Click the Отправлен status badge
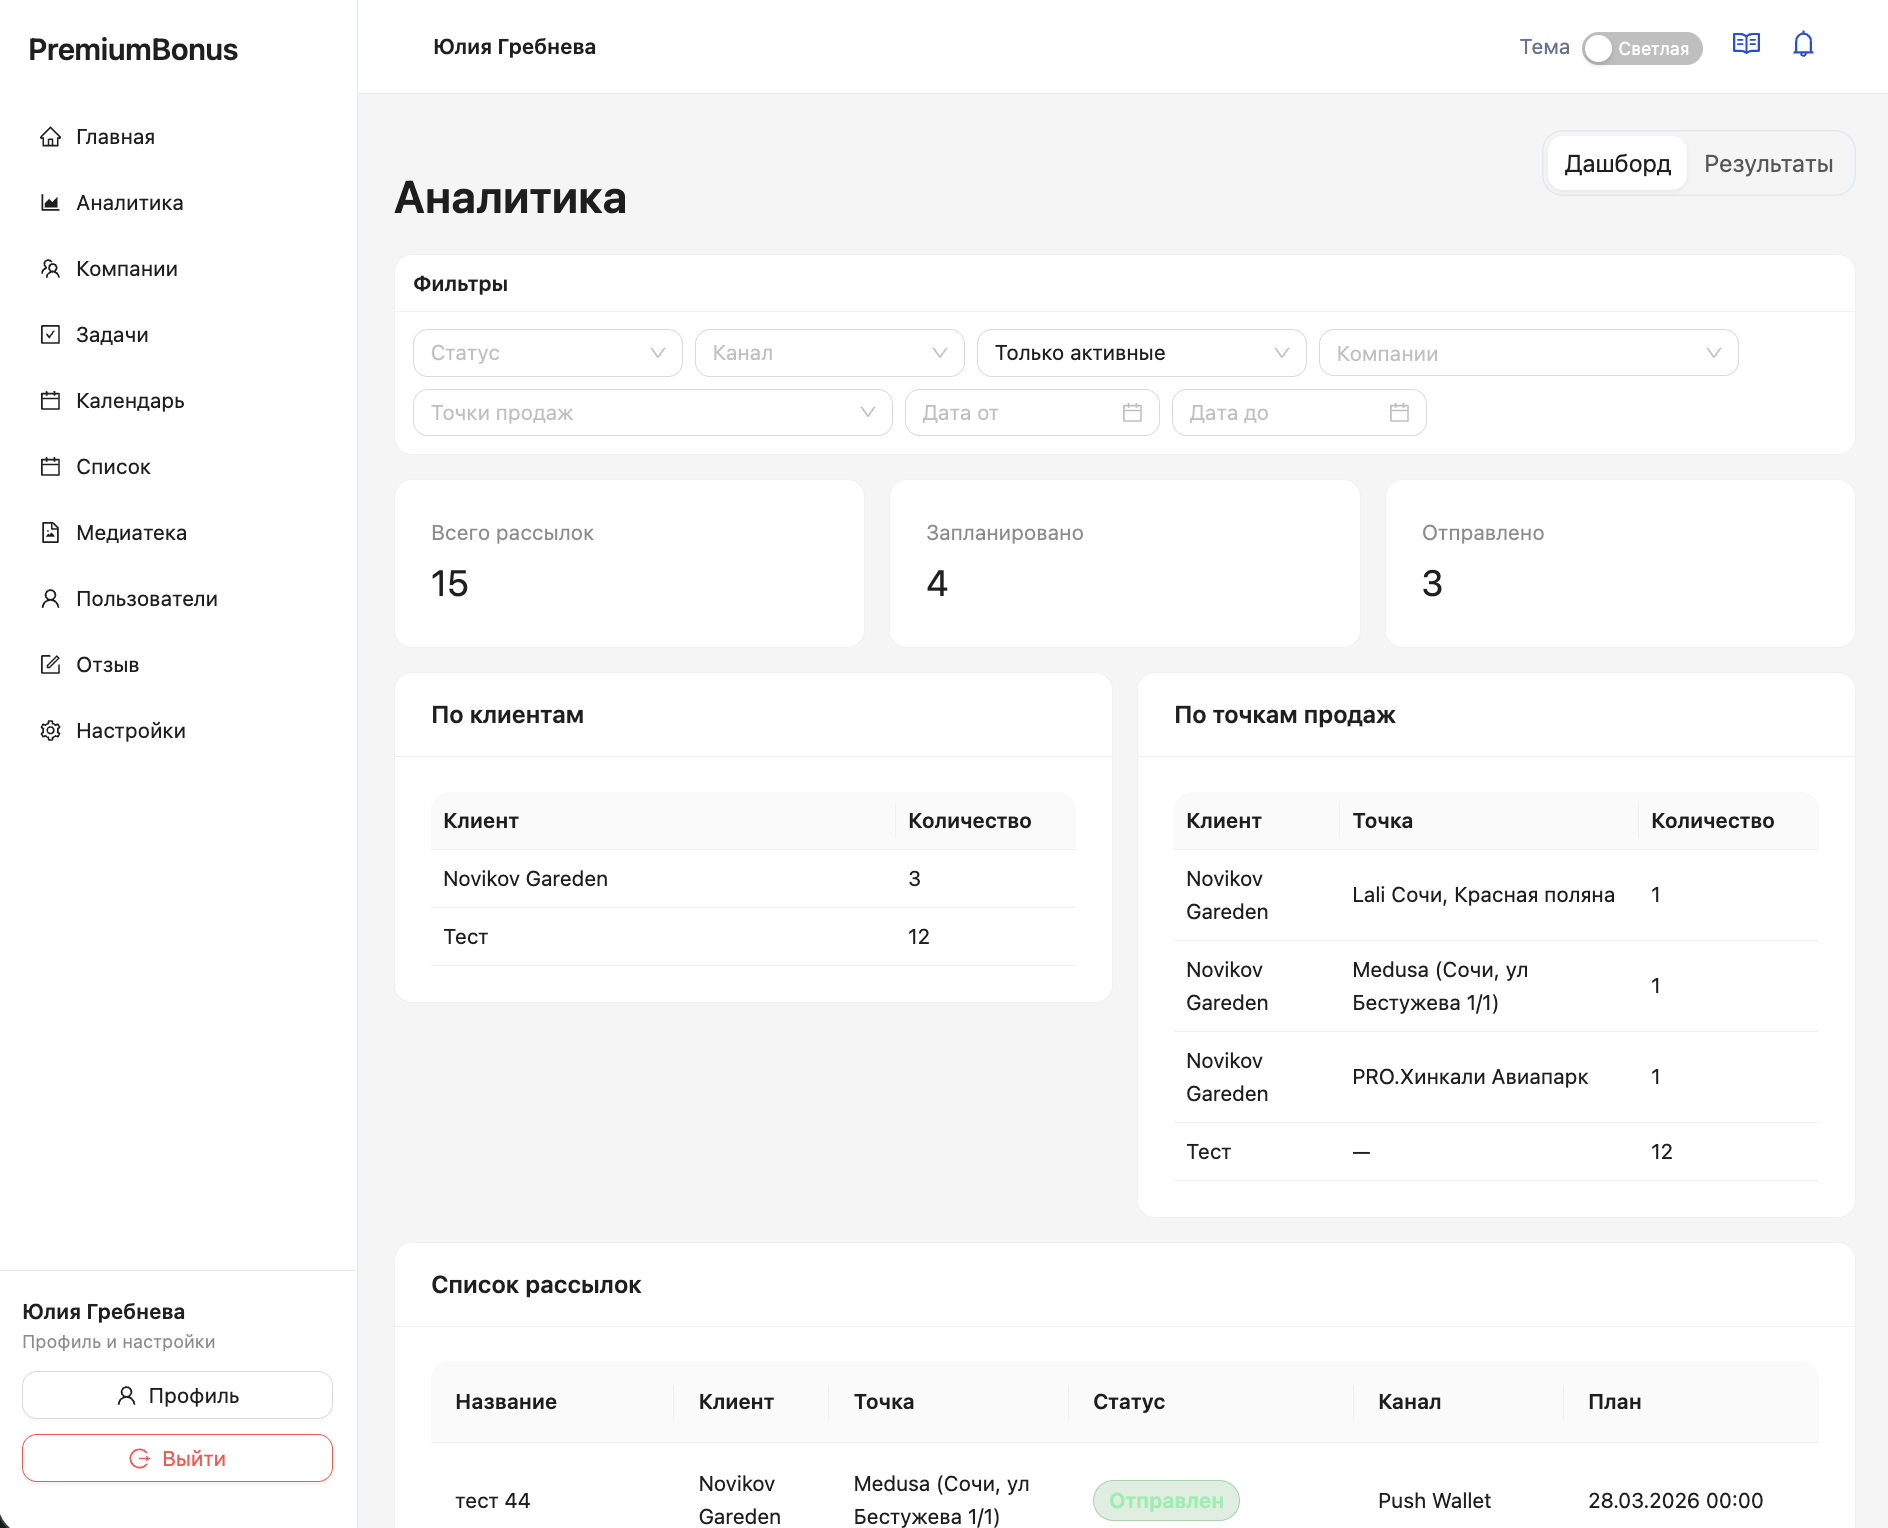 tap(1165, 1500)
